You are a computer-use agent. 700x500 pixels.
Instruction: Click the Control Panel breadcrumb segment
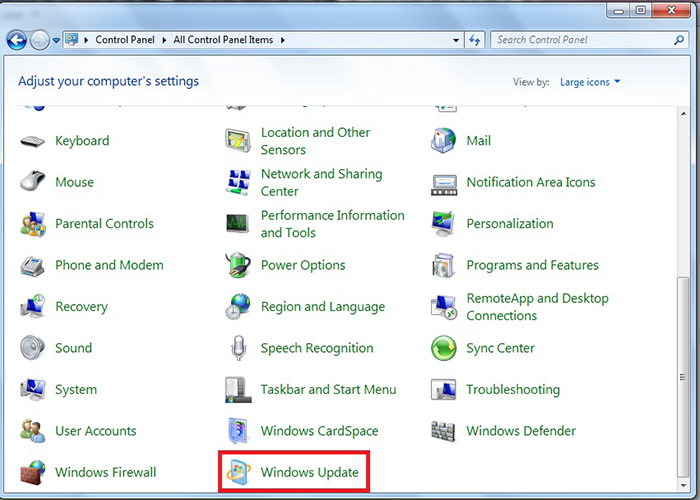pos(124,40)
